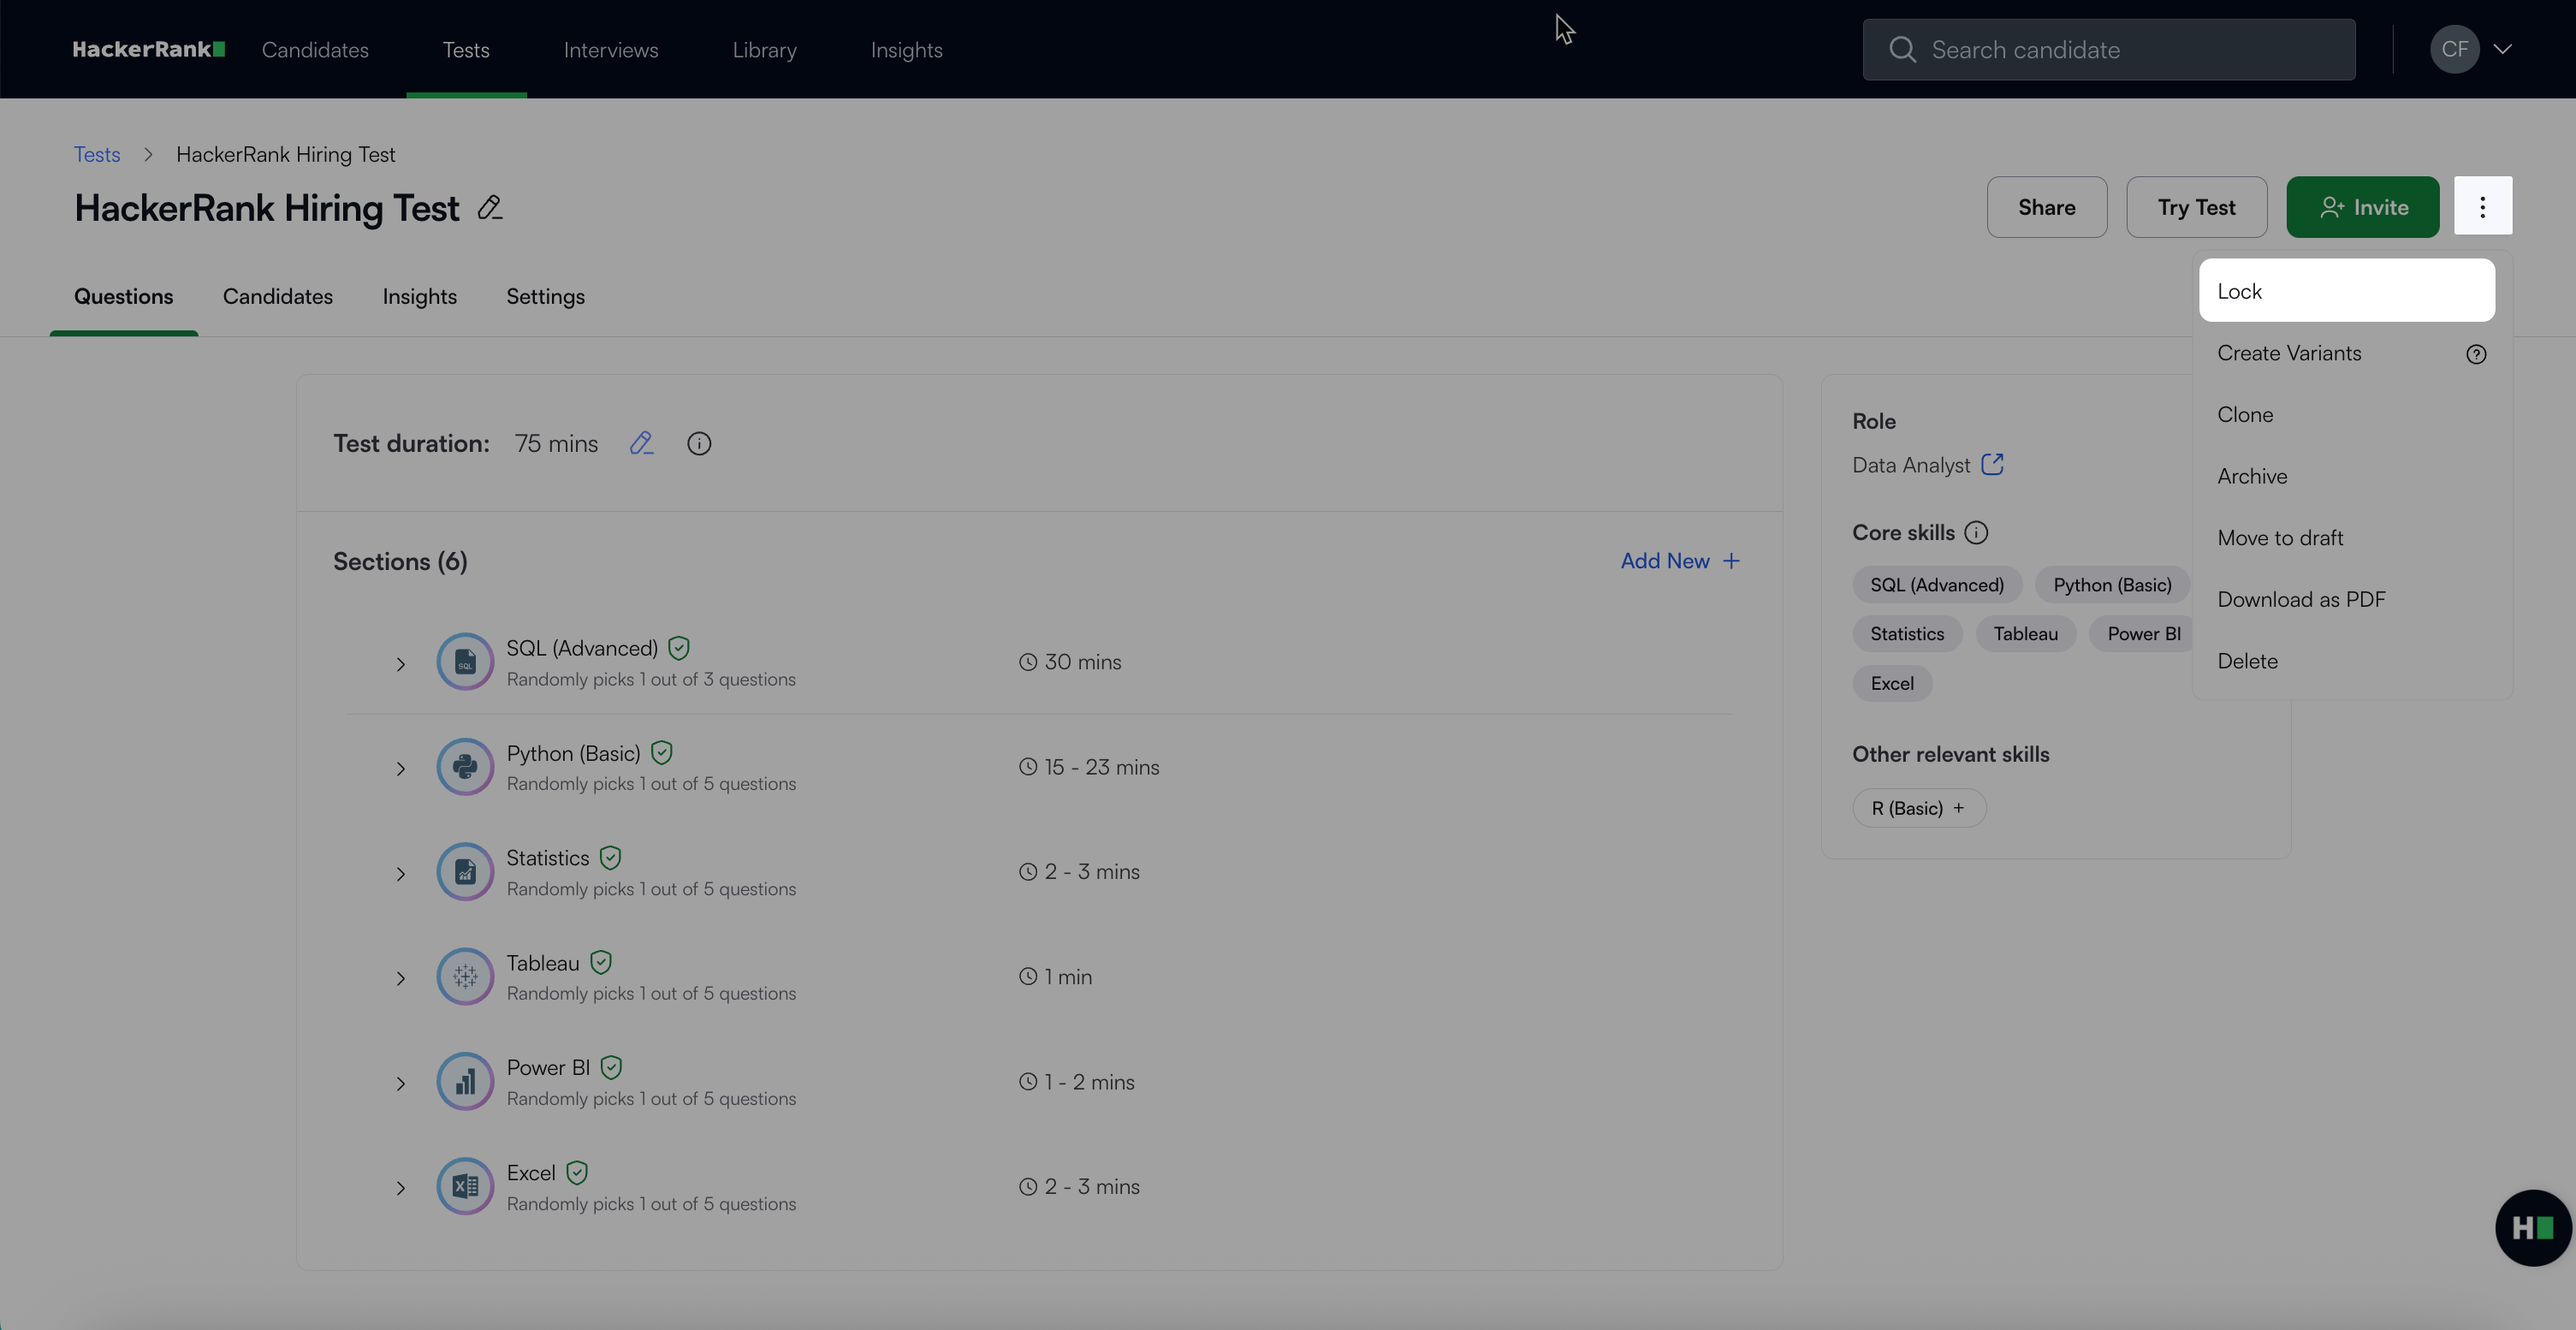Add the R (Basic) skill chip

click(x=1918, y=808)
